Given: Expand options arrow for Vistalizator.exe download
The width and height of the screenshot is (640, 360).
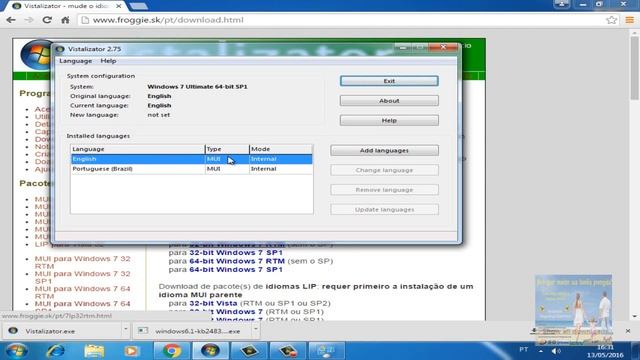Looking at the screenshot, I should (125, 329).
